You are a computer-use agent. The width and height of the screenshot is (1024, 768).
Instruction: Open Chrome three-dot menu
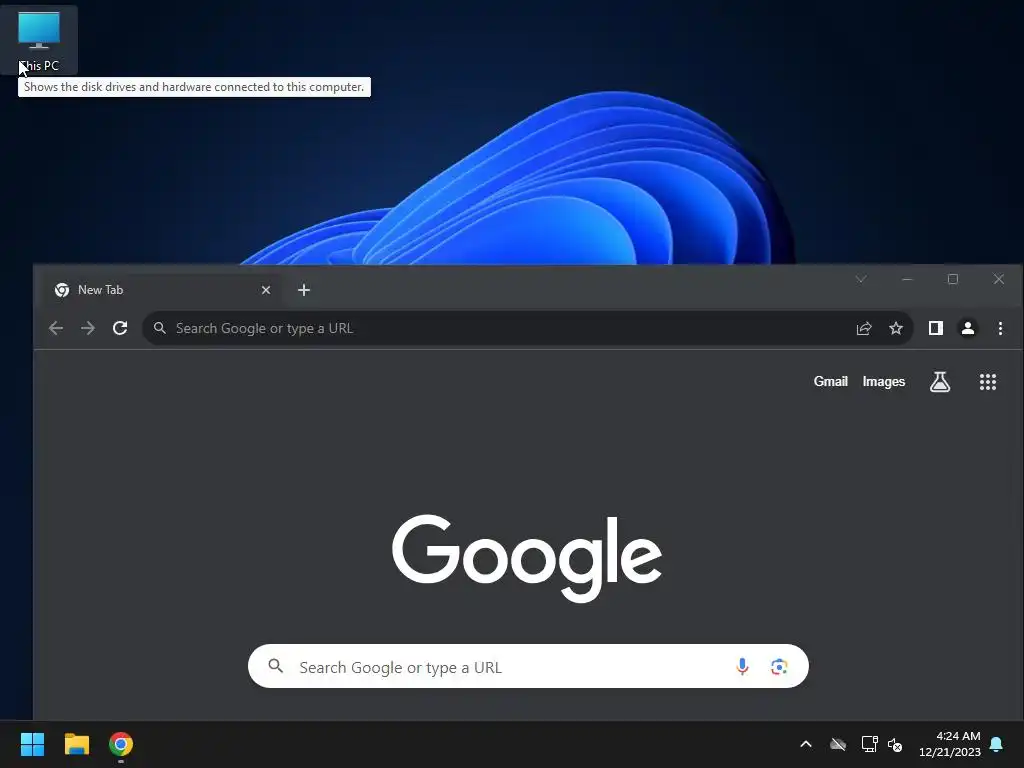(x=1000, y=328)
